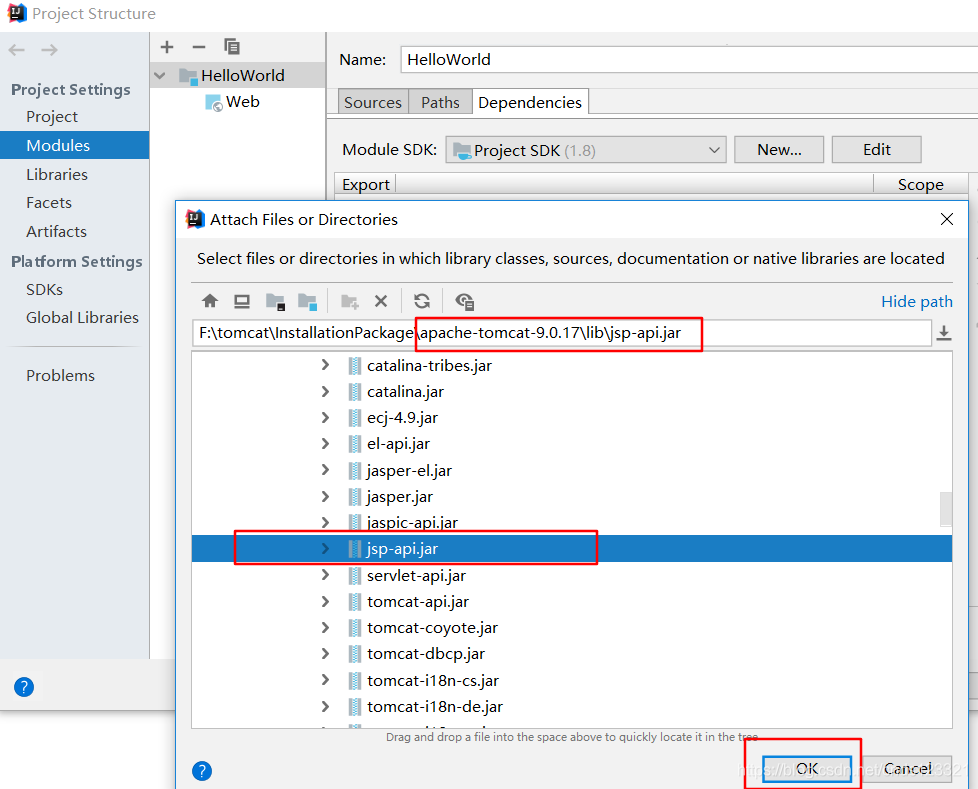Expand the ecj-4.9.jar node

325,417
